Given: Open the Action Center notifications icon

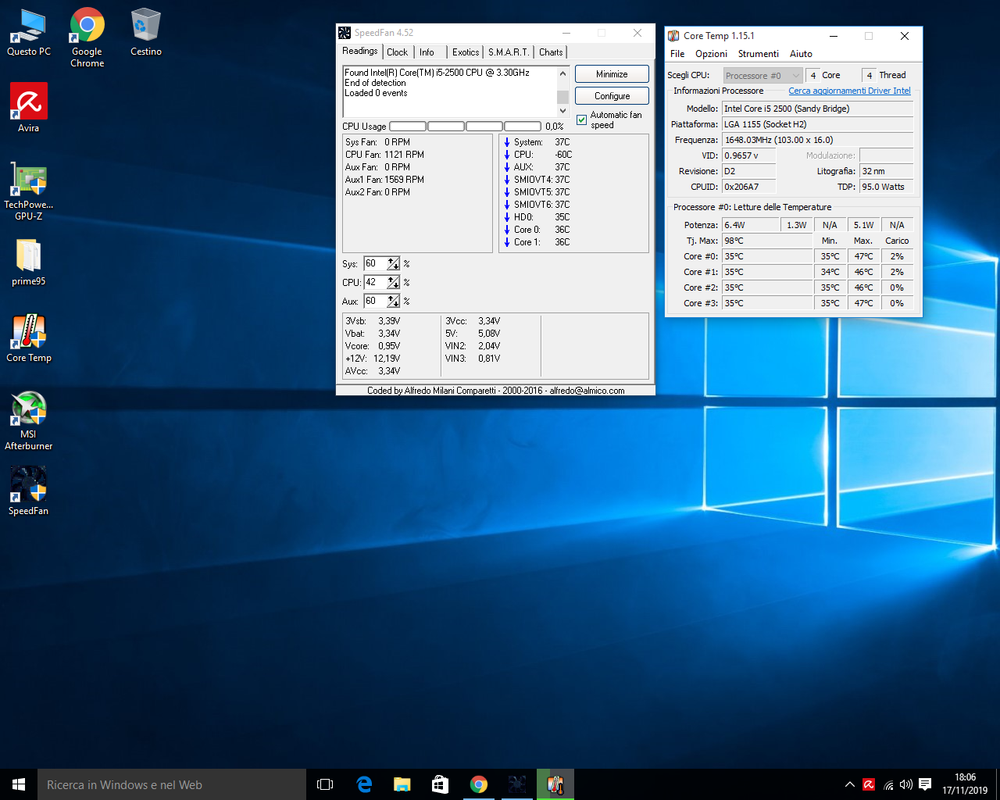Looking at the screenshot, I should point(925,784).
